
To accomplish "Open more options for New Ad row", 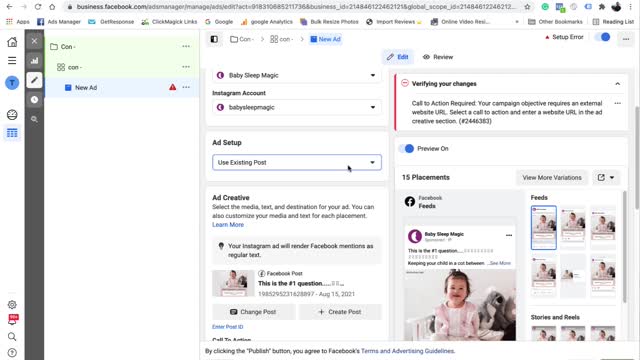I will [x=186, y=87].
